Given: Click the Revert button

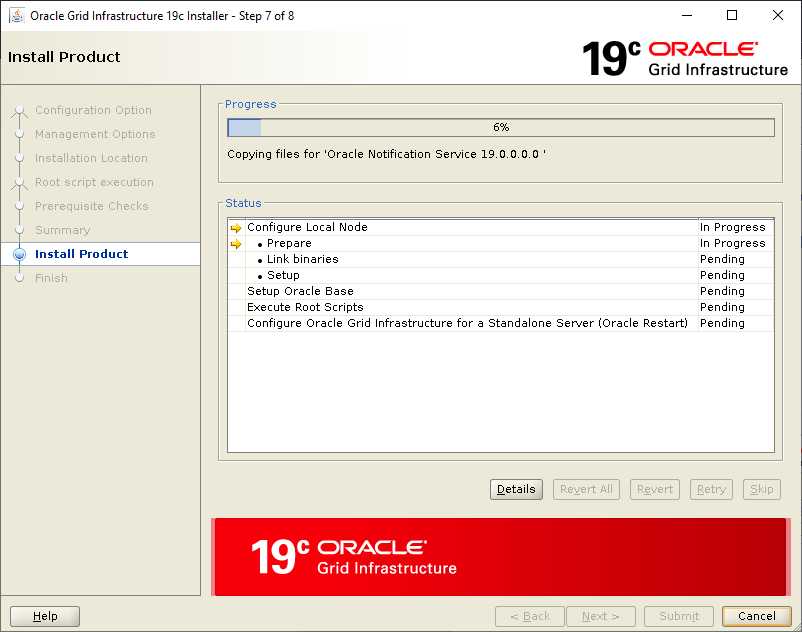Looking at the screenshot, I should 655,489.
